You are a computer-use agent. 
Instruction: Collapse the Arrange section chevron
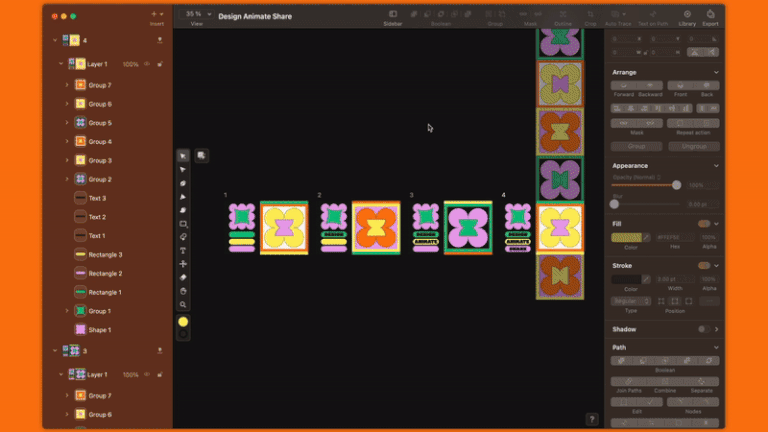click(x=716, y=72)
